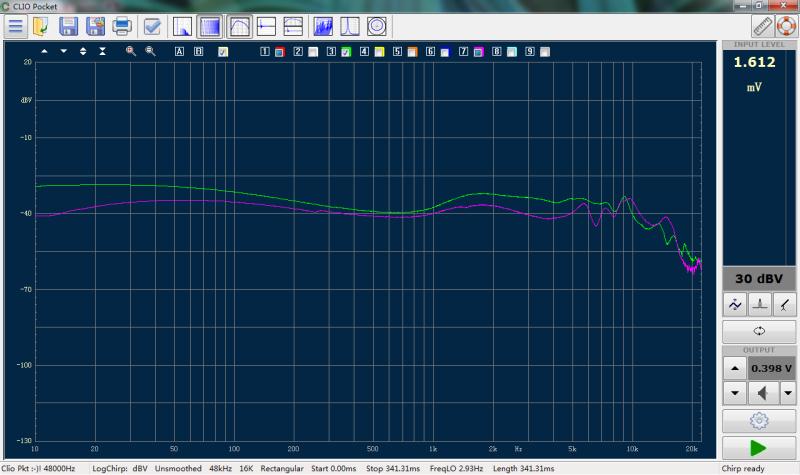
Task: Click 'Rectangular' window label in status bar
Action: click(282, 468)
